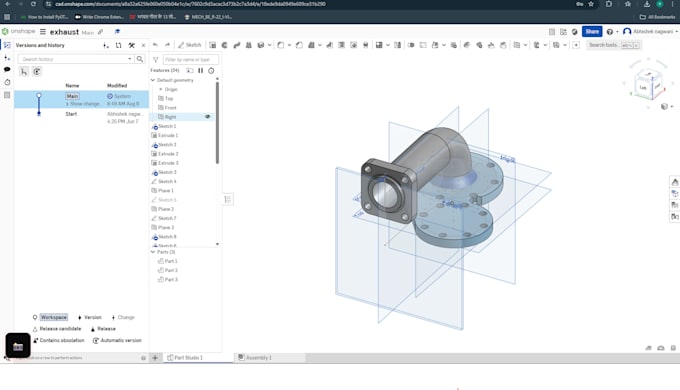Select Extrude 2 in the feature list

[165, 154]
